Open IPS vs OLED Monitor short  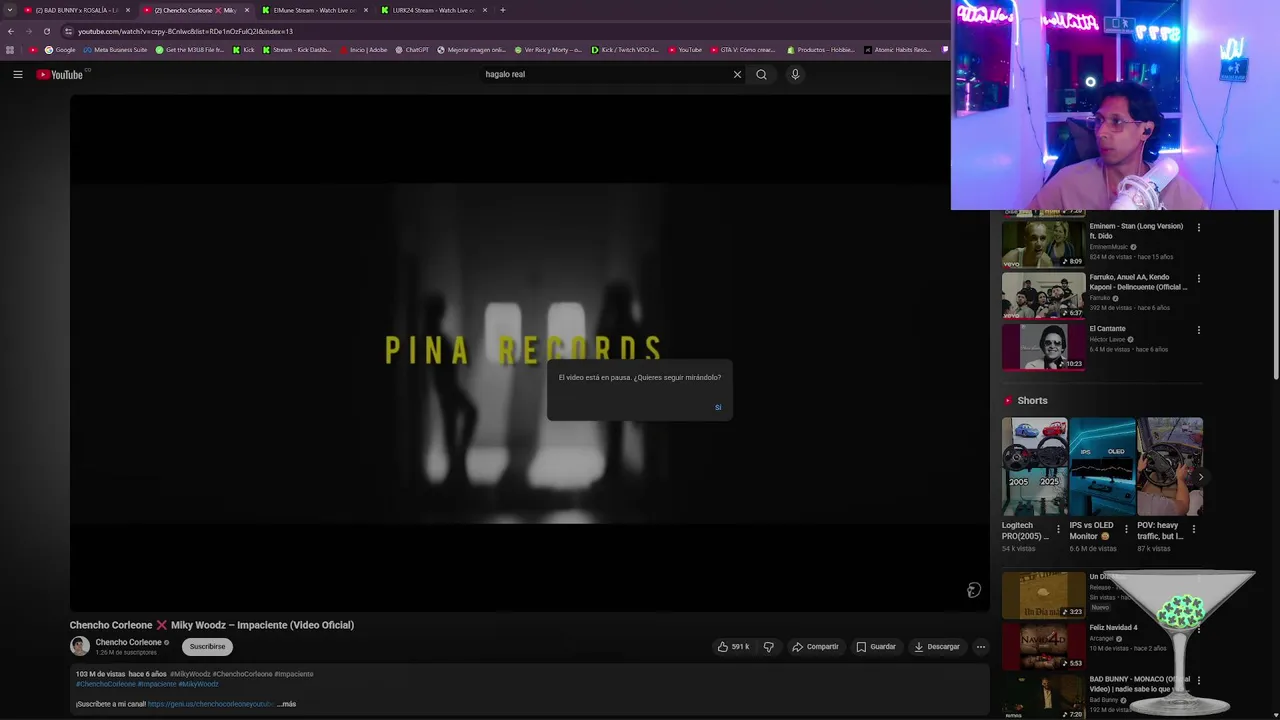[x=1102, y=466]
